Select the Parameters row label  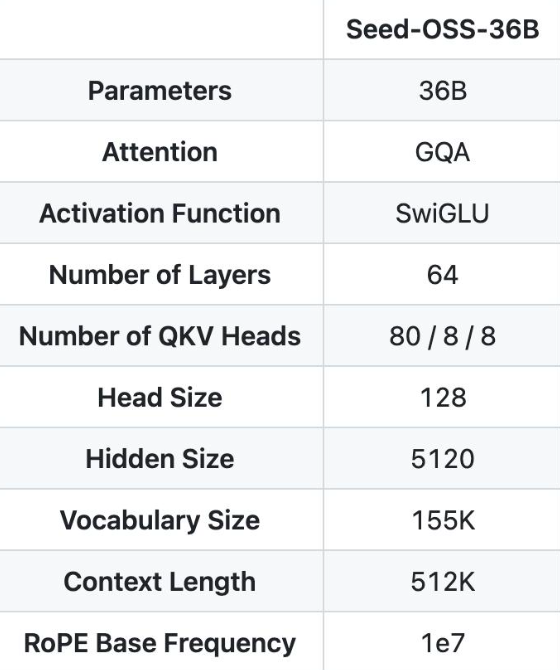[x=160, y=91]
